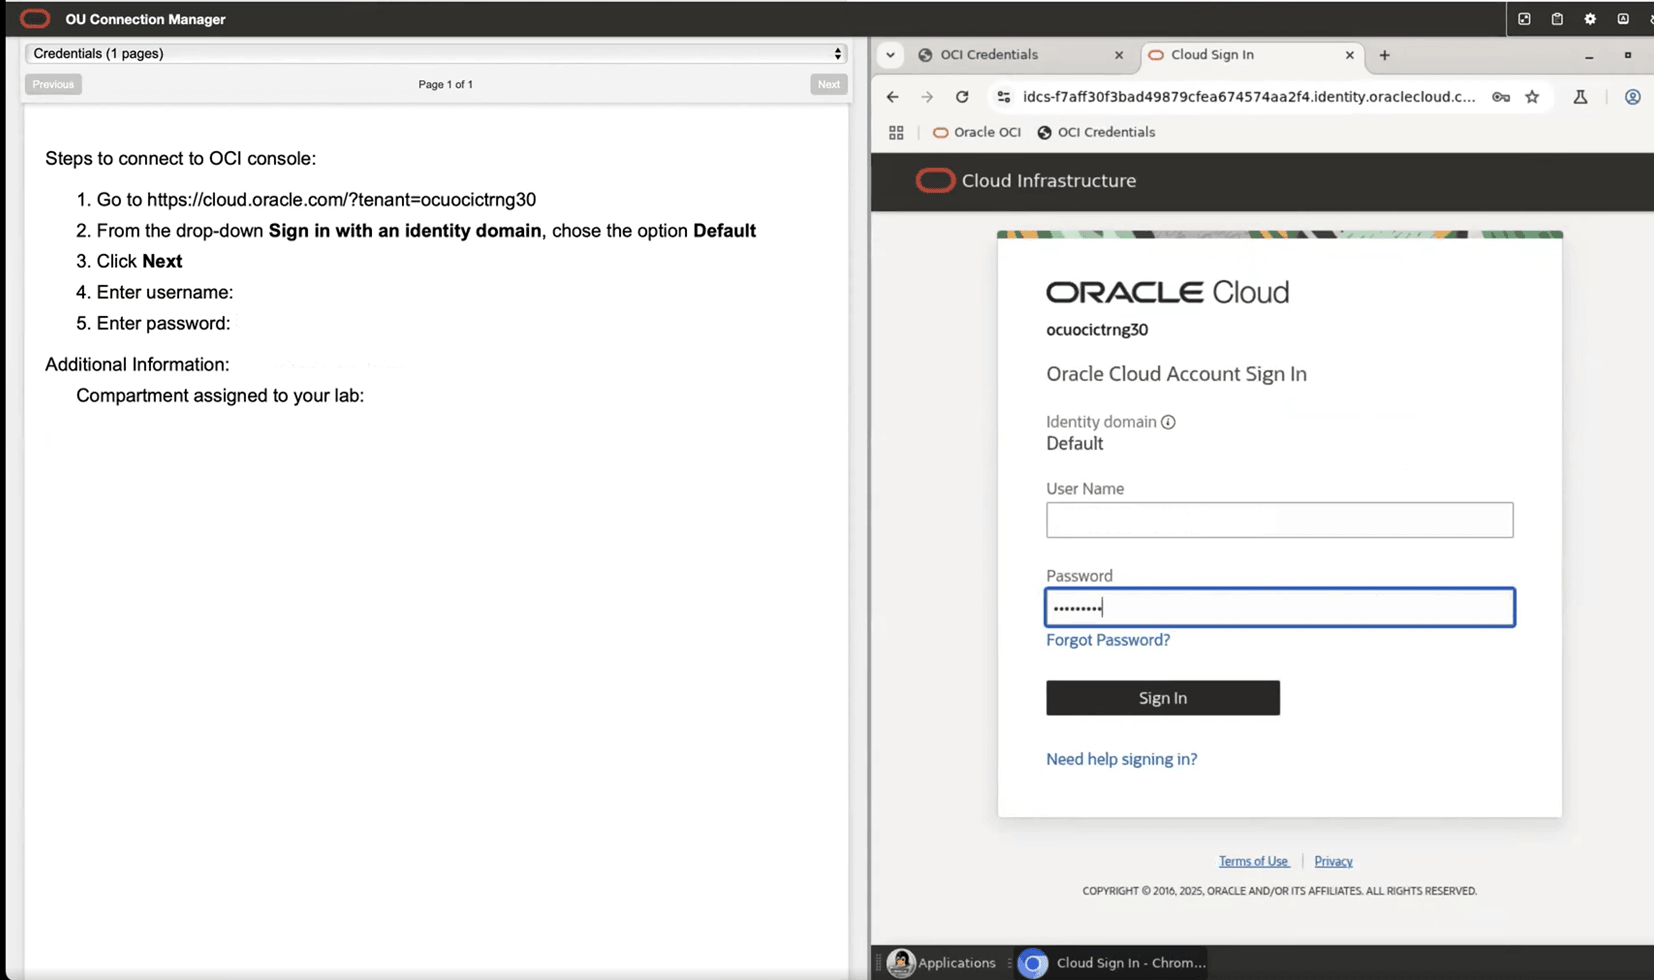
Task: Close the Cloud Sign In tab
Action: coord(1350,55)
